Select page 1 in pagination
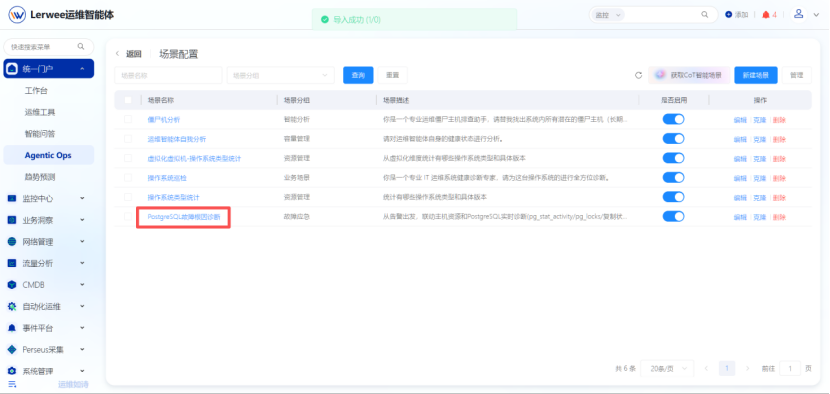This screenshot has width=830, height=394. click(x=727, y=369)
